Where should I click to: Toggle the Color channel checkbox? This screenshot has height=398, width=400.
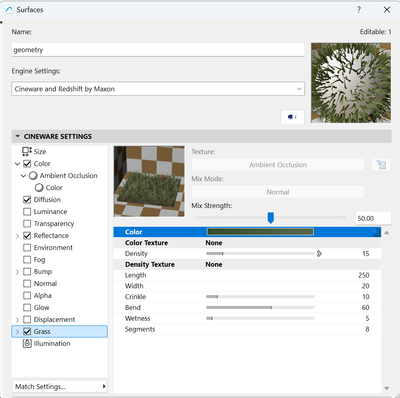(x=27, y=164)
